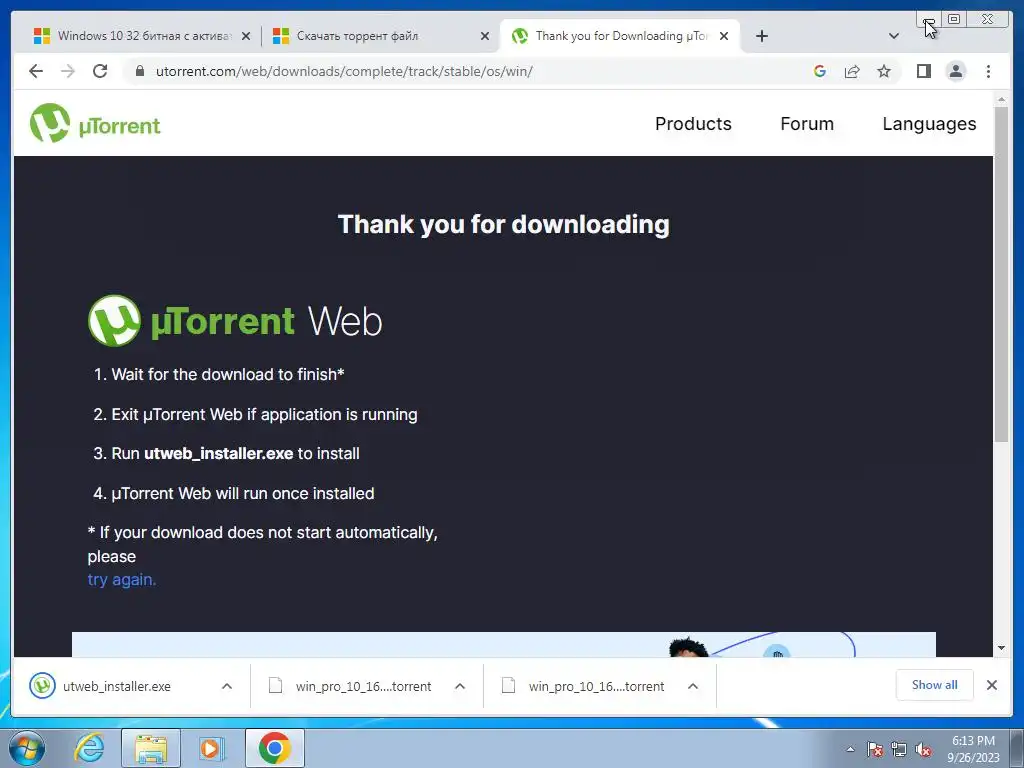This screenshot has height=768, width=1024.
Task: Maximize the Chrome window
Action: [953, 19]
